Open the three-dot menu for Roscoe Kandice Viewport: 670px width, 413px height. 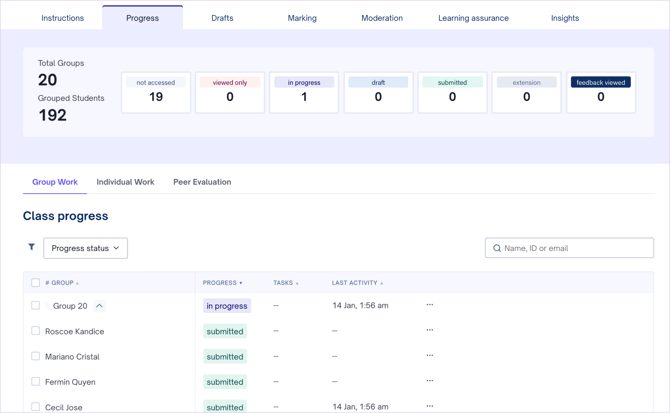tap(430, 330)
